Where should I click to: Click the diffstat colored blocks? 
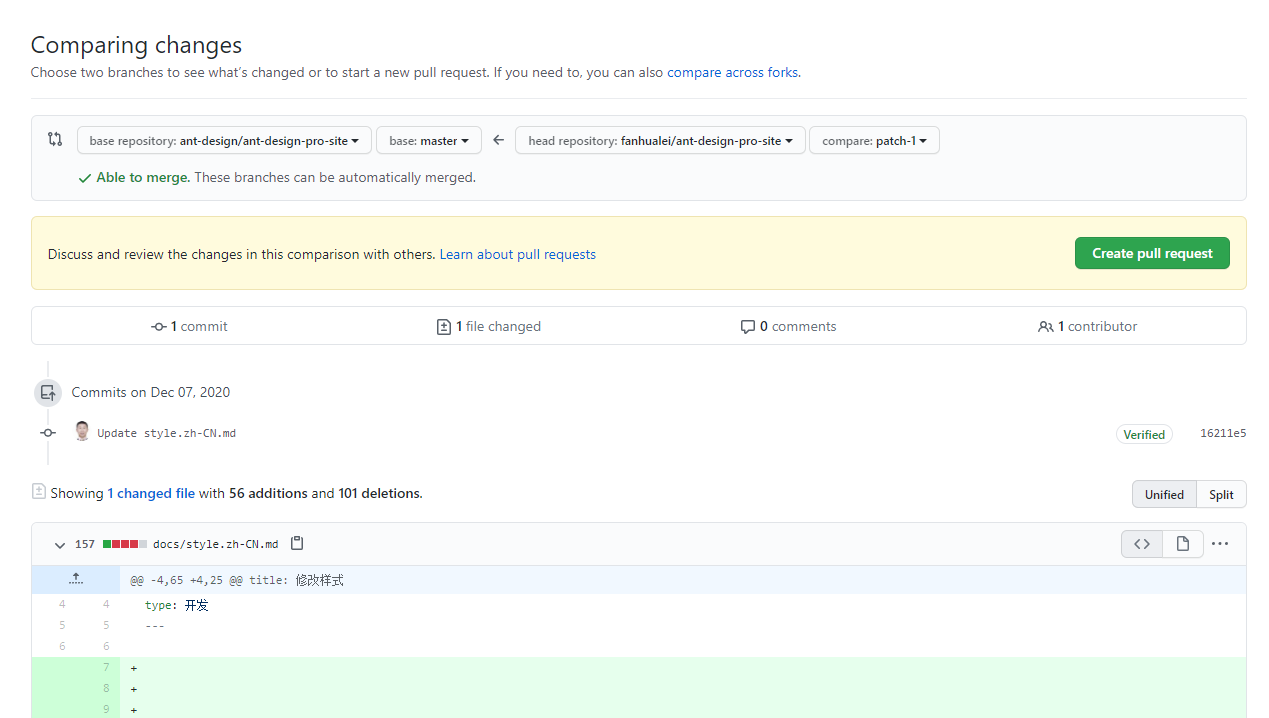tap(125, 544)
